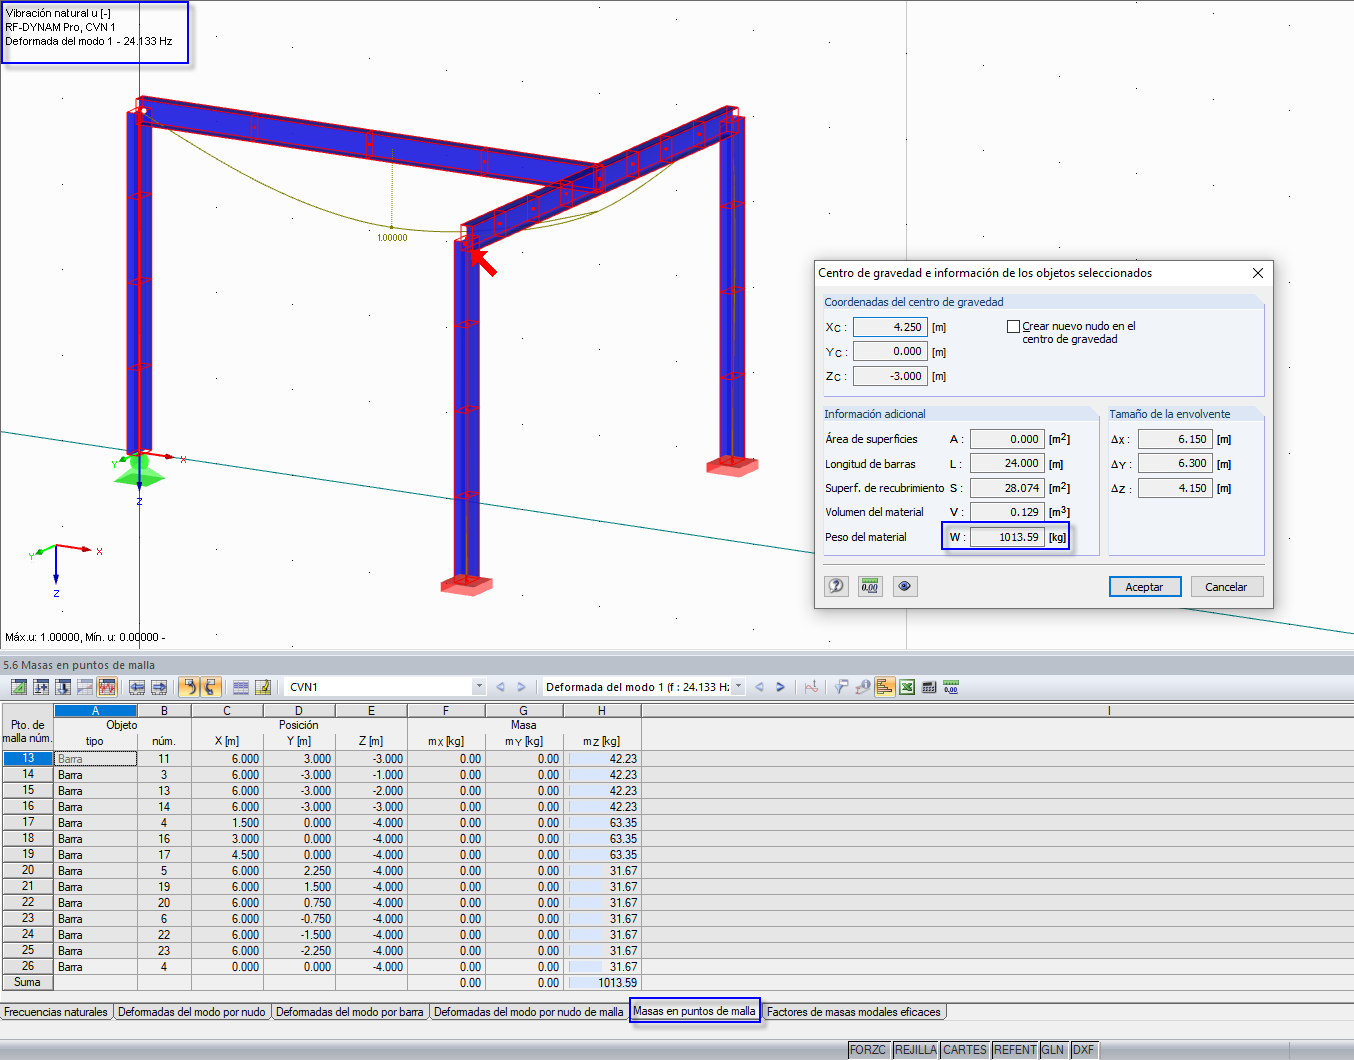Viewport: 1354px width, 1060px height.
Task: Switch to 'Deformadas del modo por barra' tab
Action: 350,1012
